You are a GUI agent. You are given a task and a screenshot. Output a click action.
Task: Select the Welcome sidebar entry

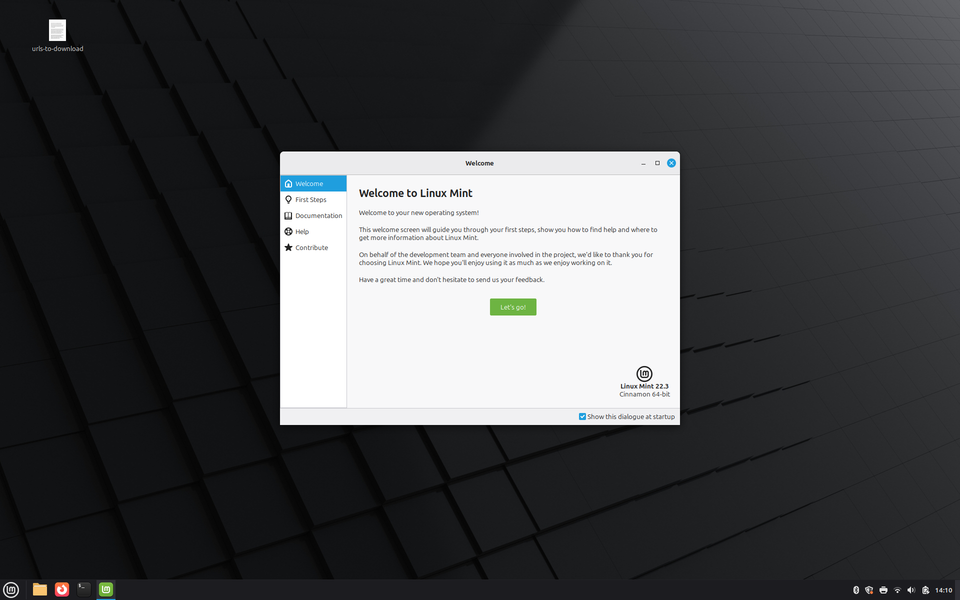coord(313,183)
